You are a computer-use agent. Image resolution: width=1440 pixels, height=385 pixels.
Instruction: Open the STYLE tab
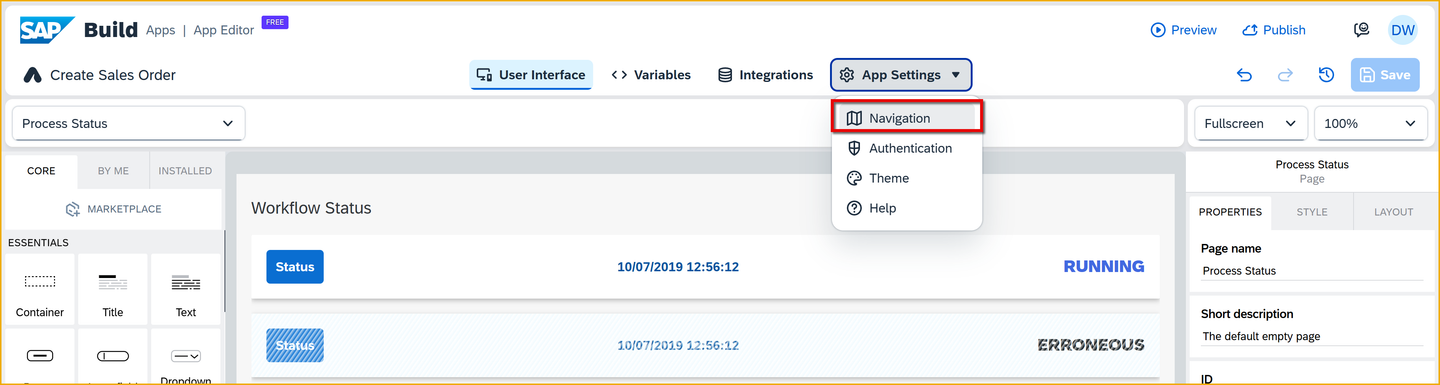tap(1312, 212)
